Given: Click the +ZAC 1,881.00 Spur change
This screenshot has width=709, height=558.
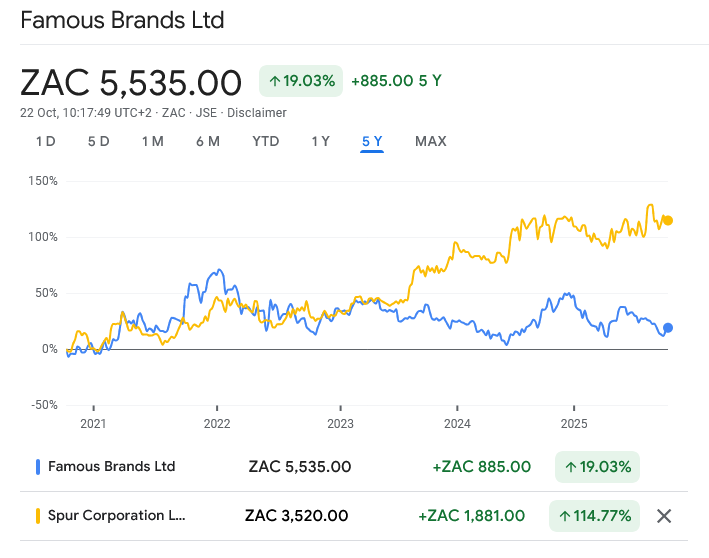Looking at the screenshot, I should 472,515.
